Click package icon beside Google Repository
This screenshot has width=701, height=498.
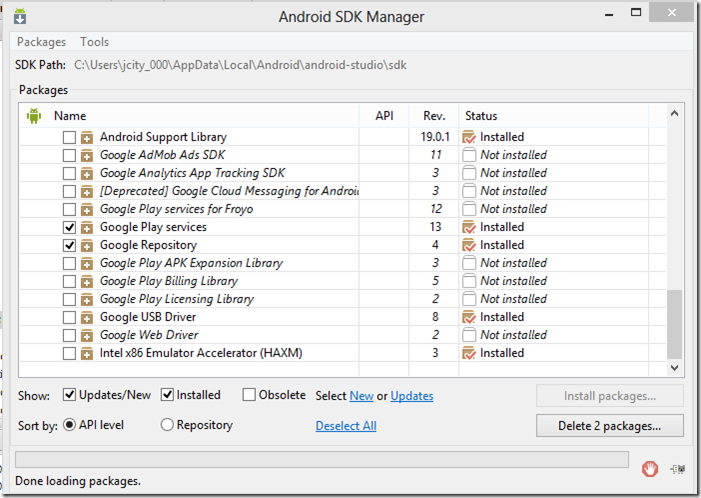point(87,245)
